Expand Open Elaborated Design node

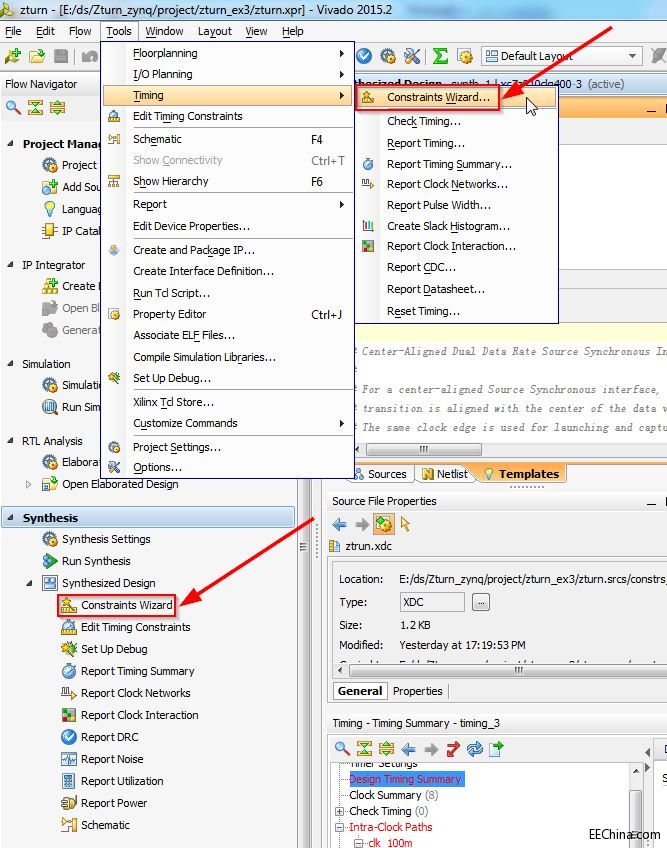tap(29, 484)
